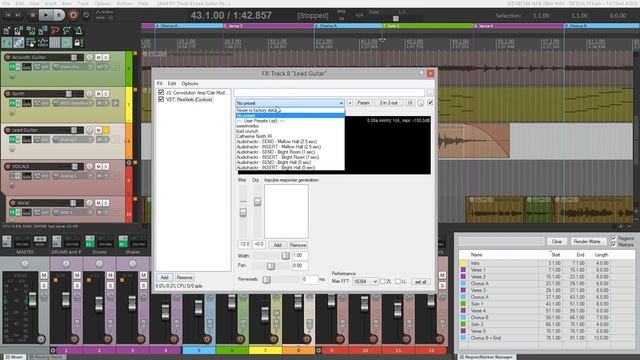Viewport: 640px width, 360px height.
Task: Toggle the envelope move toolbar icon
Action: [x=43, y=42]
